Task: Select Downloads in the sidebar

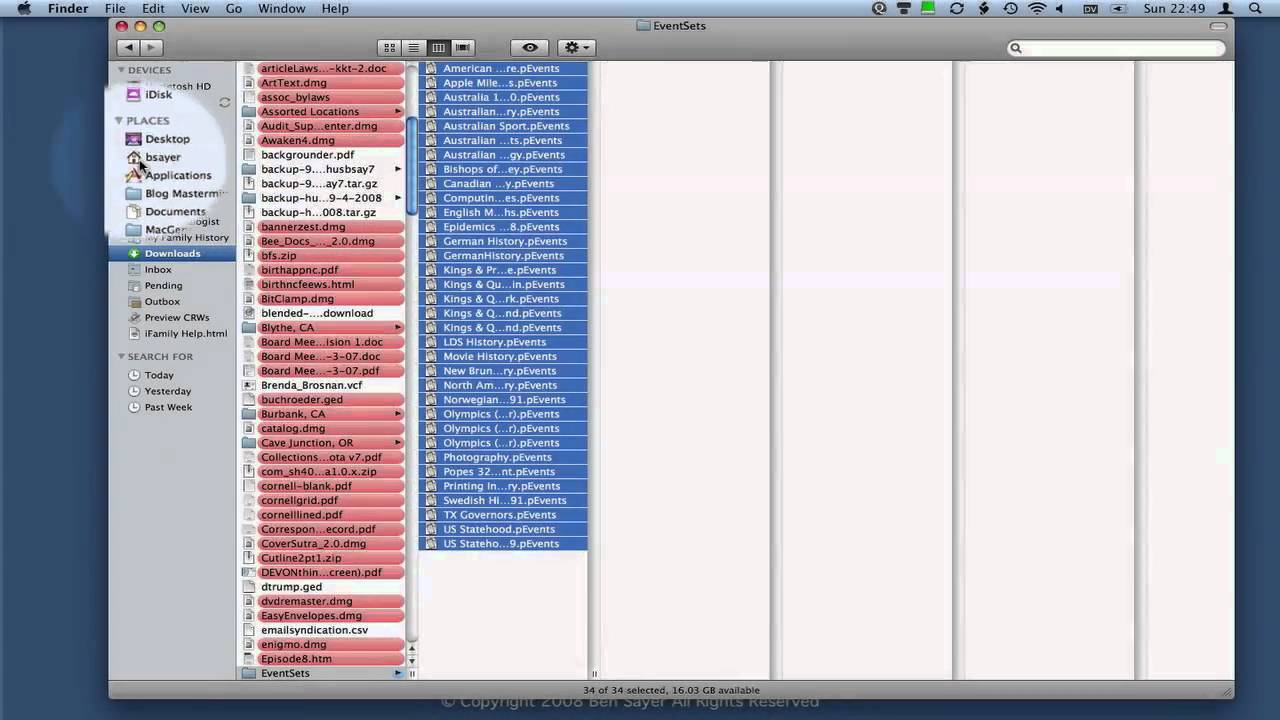Action: pyautogui.click(x=171, y=253)
